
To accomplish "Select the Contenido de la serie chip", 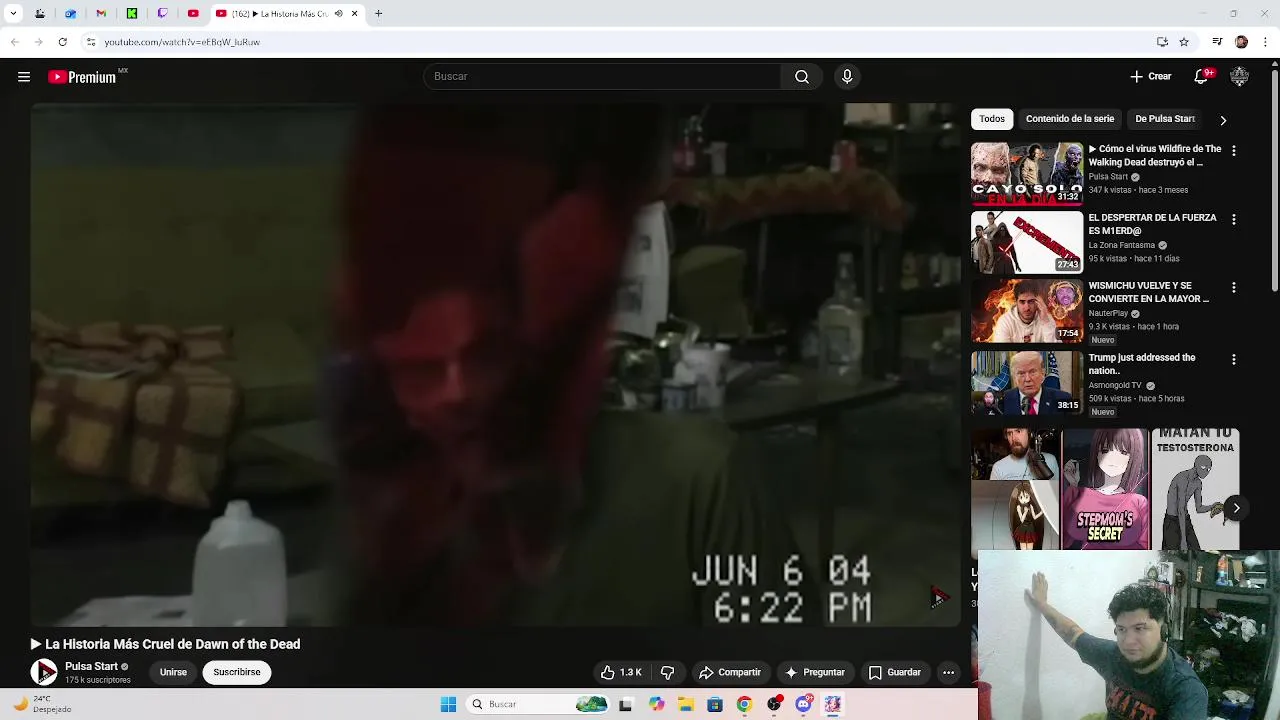I will [1070, 119].
